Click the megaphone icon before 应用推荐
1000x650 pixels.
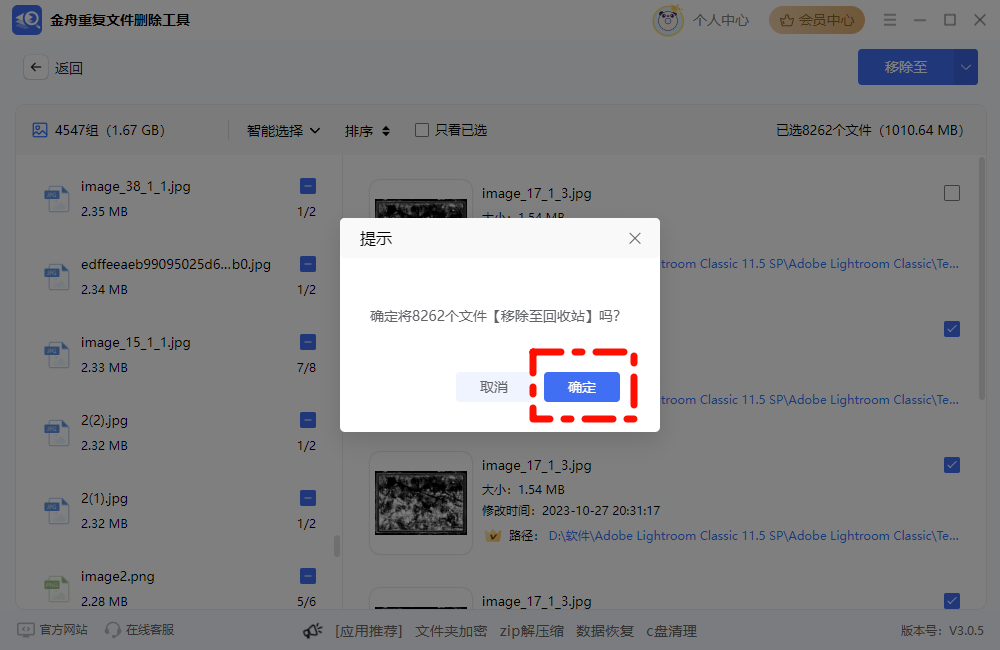[312, 631]
